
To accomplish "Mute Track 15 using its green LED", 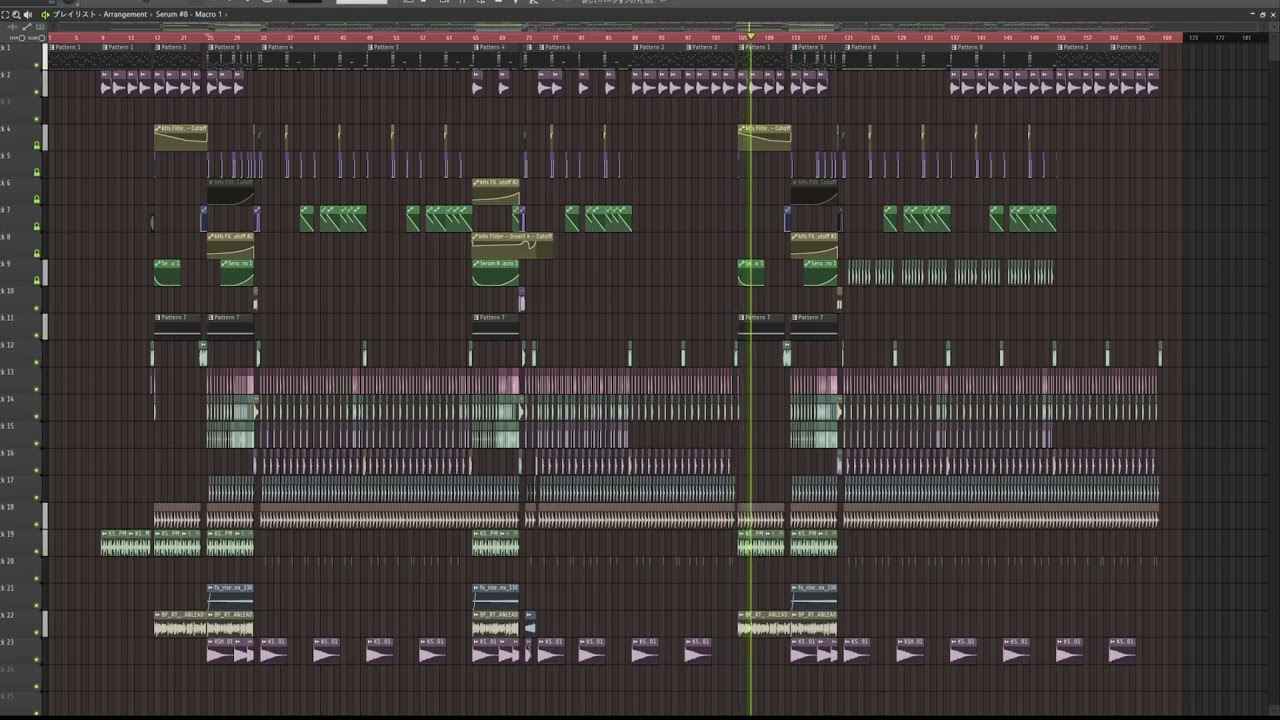I will pos(37,443).
